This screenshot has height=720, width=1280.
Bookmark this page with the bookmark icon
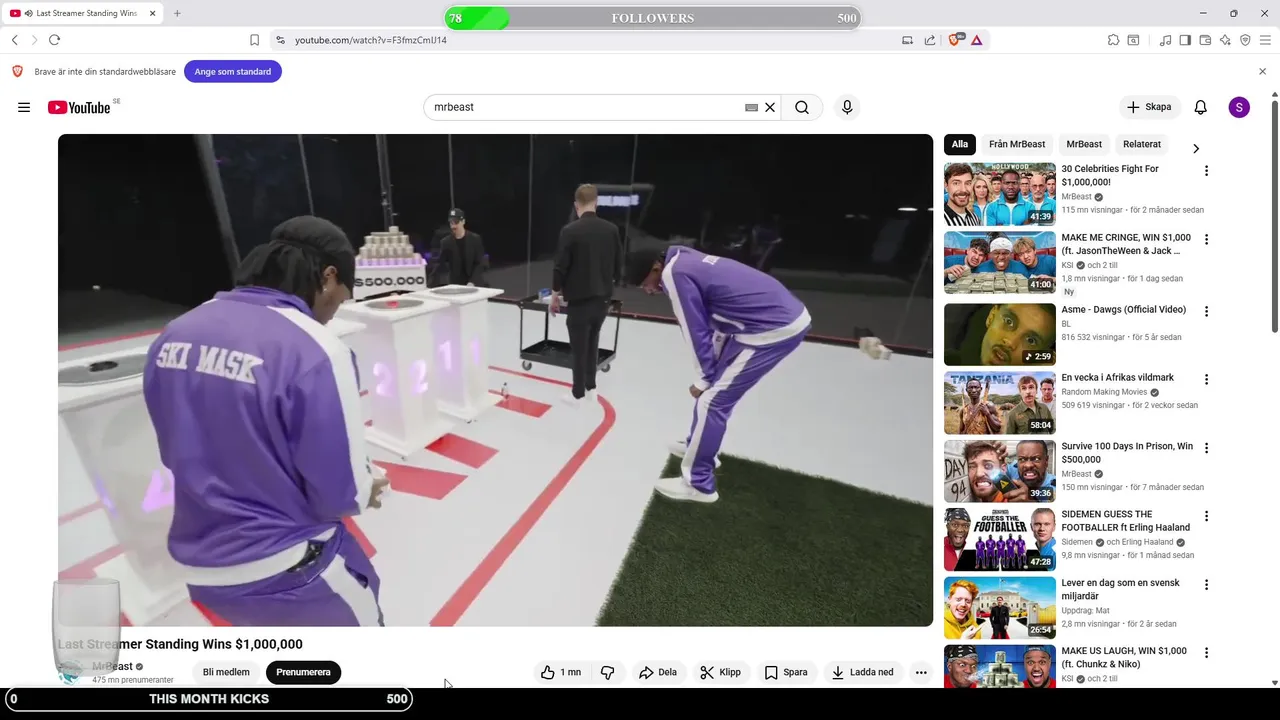coord(254,40)
